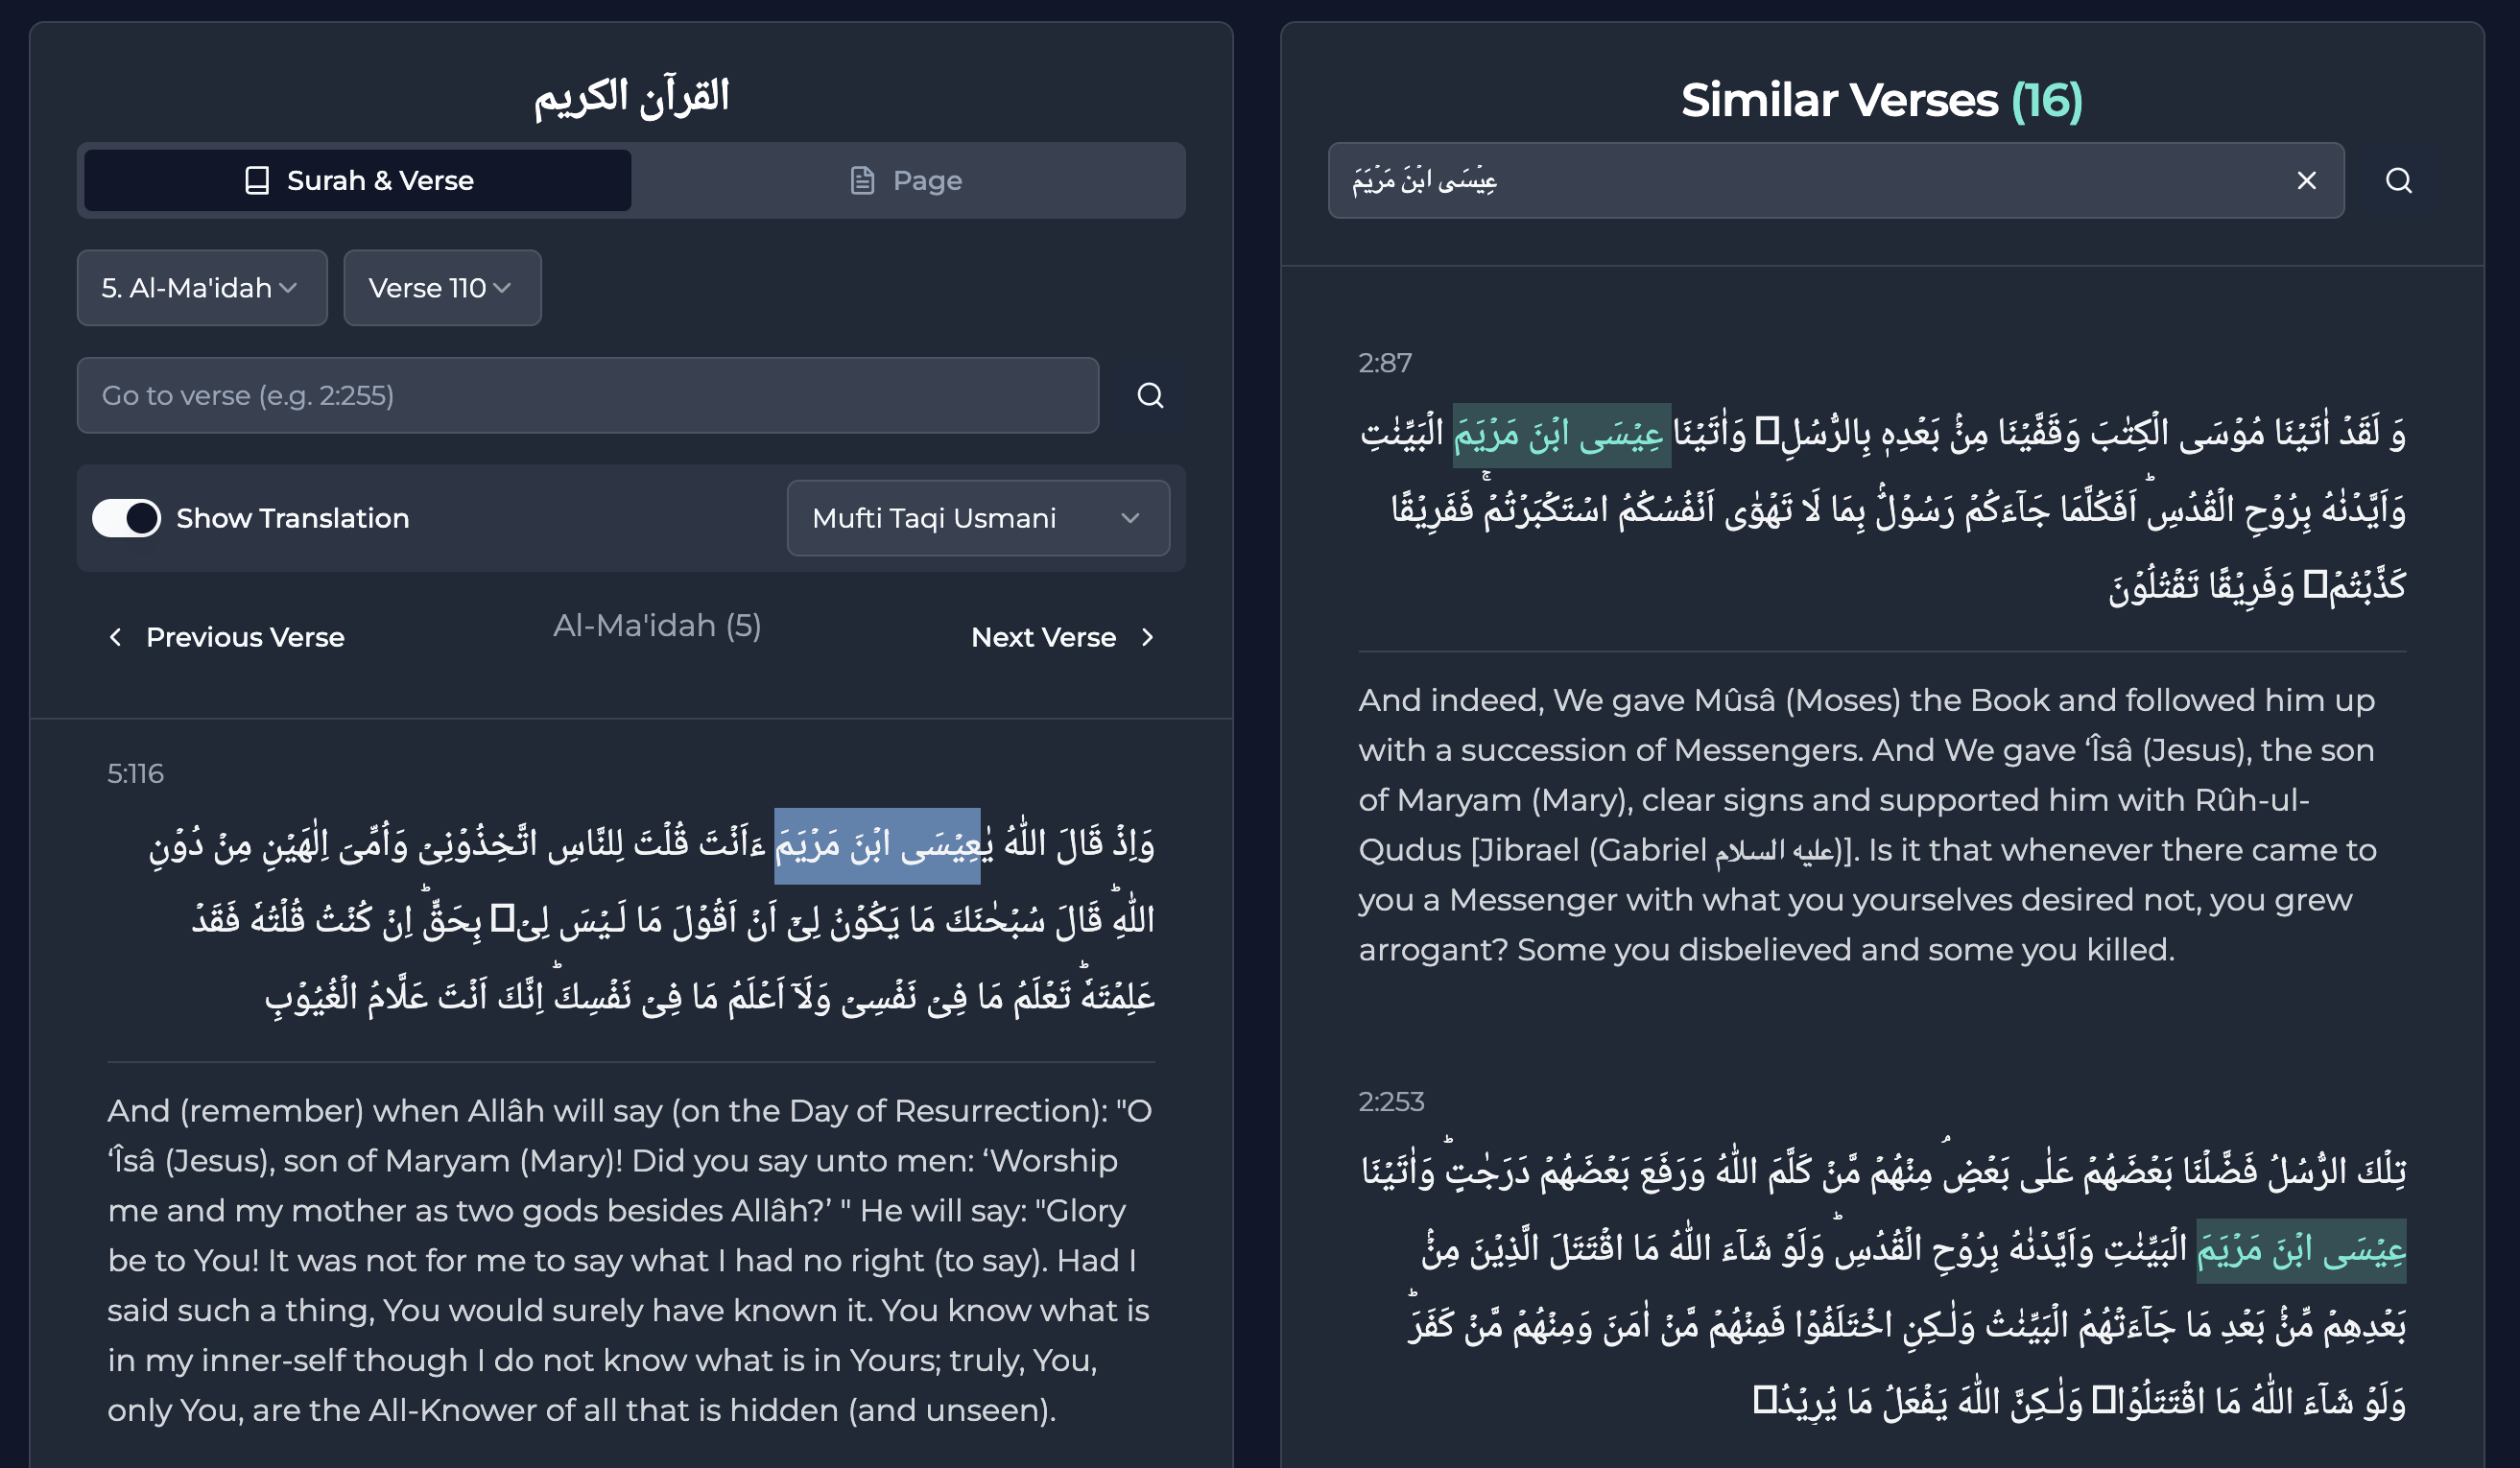Open the Mufti Taqi Usmani translation dropdown
Image resolution: width=2520 pixels, height=1468 pixels.
978,518
